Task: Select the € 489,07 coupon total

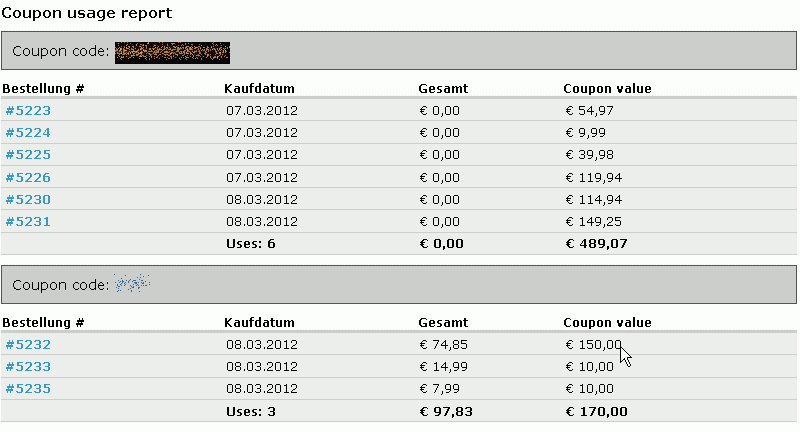Action: click(597, 244)
